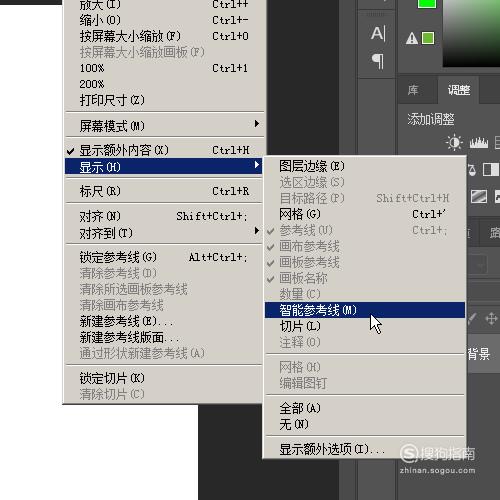Click greyed 网格(H) item

(365, 367)
